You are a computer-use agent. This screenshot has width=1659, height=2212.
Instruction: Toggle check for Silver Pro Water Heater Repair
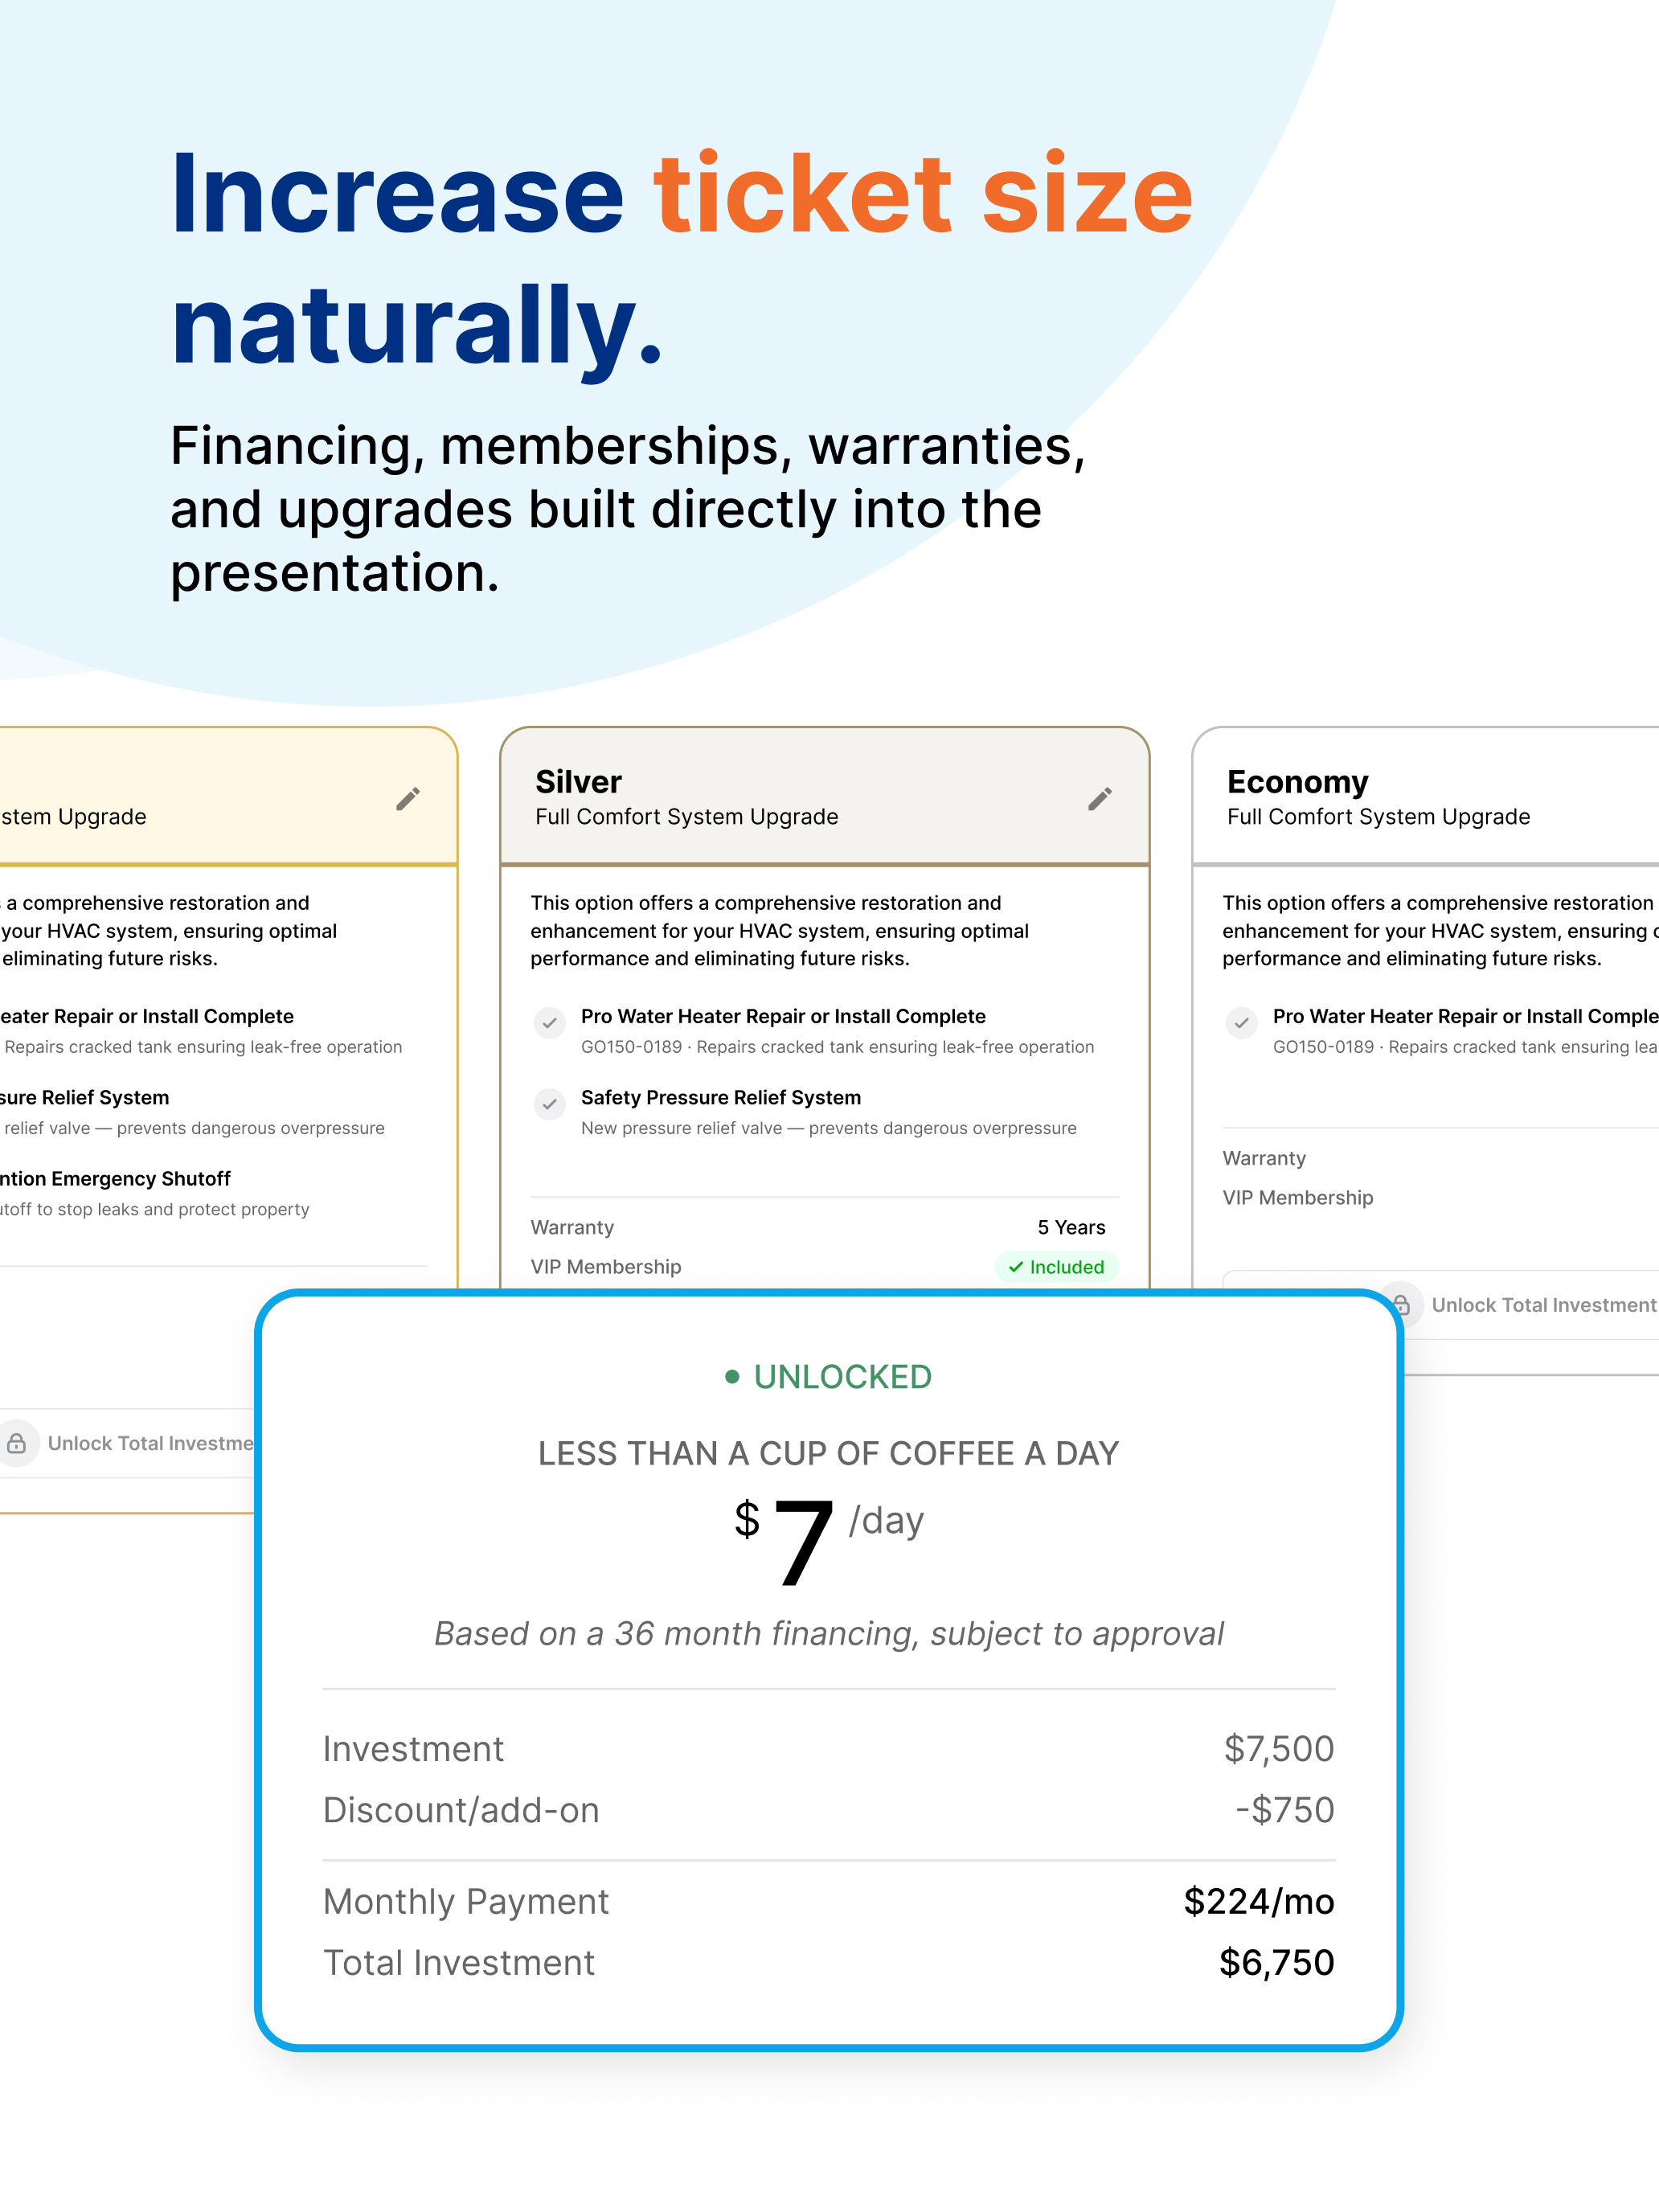549,1023
